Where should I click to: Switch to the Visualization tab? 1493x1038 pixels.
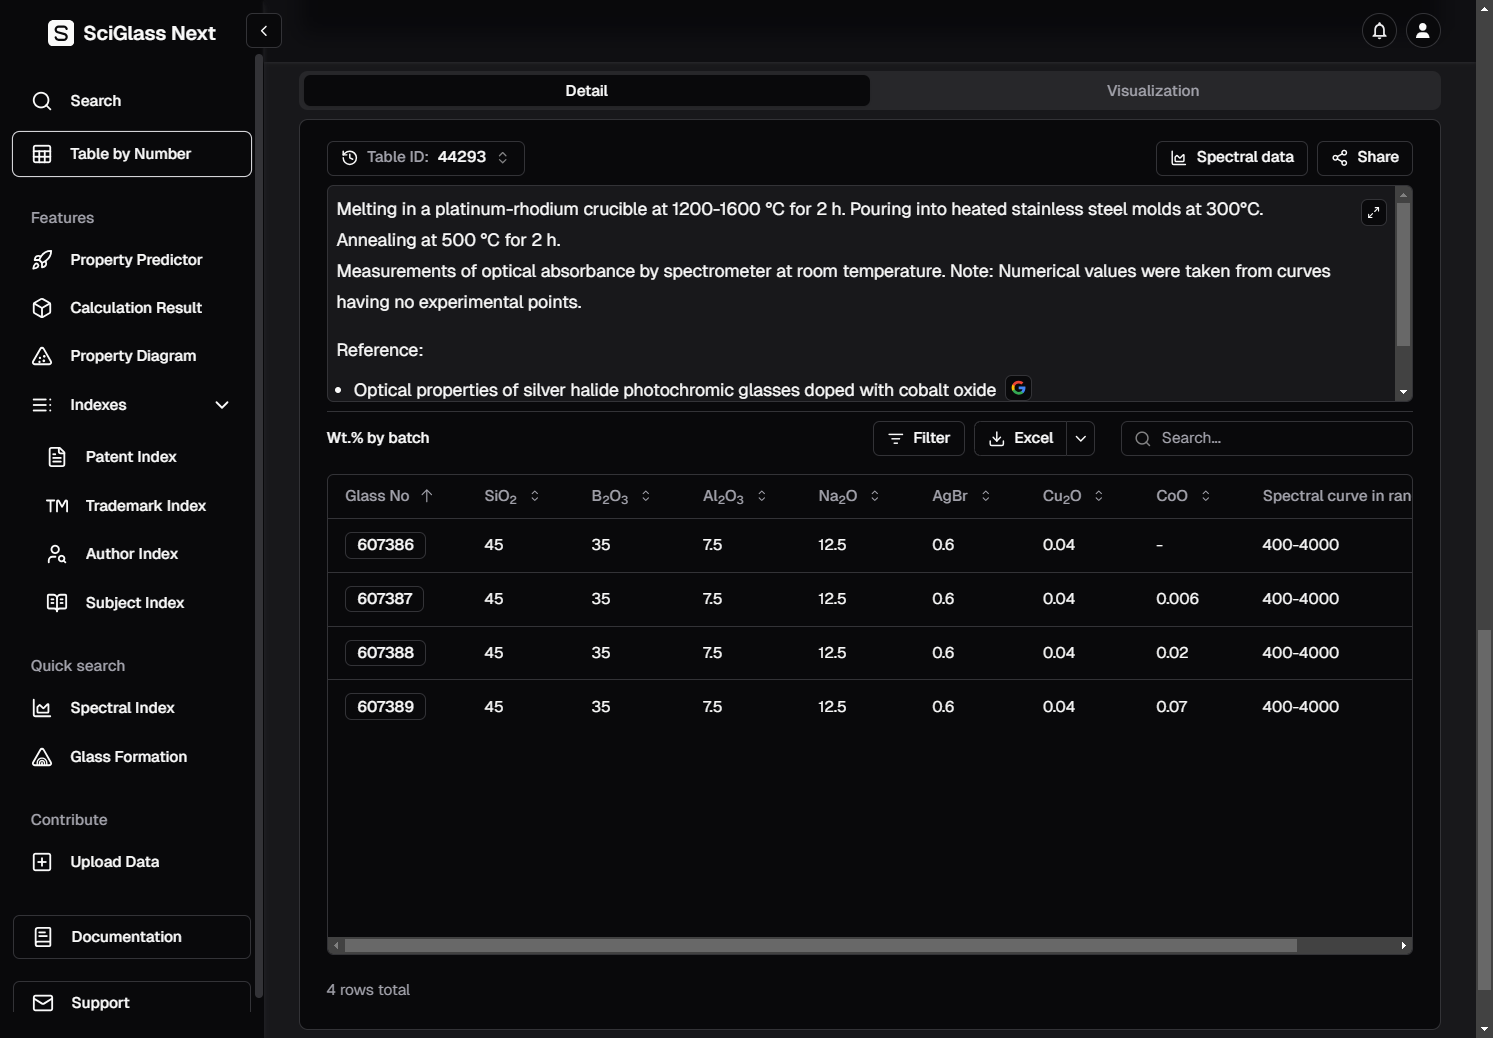[x=1152, y=91]
